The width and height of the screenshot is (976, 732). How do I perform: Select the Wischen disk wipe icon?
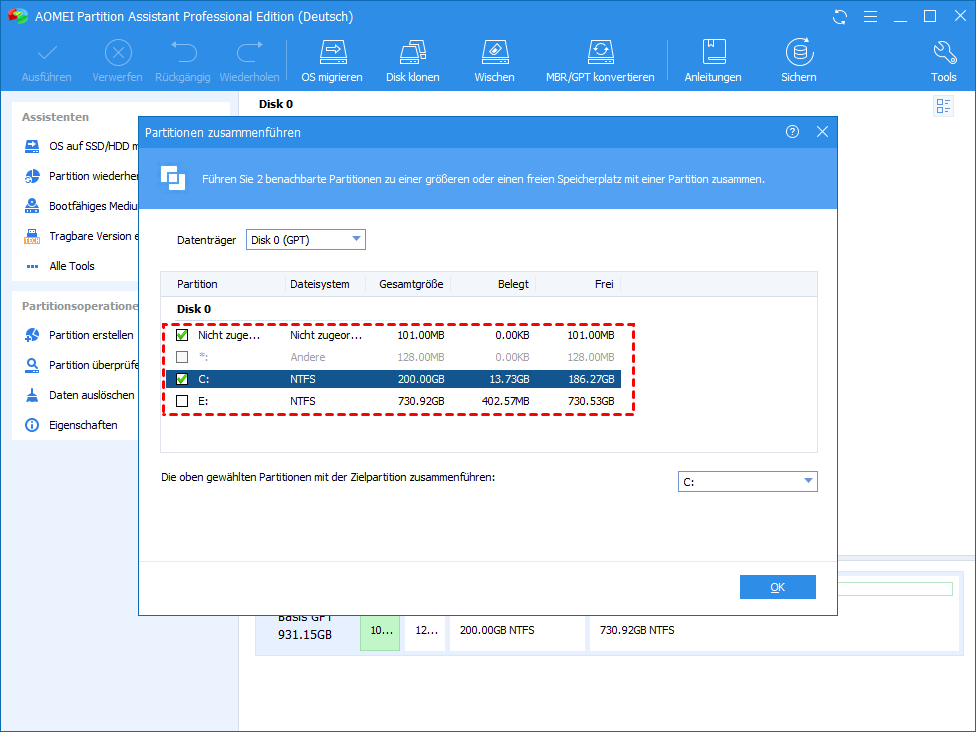point(495,52)
